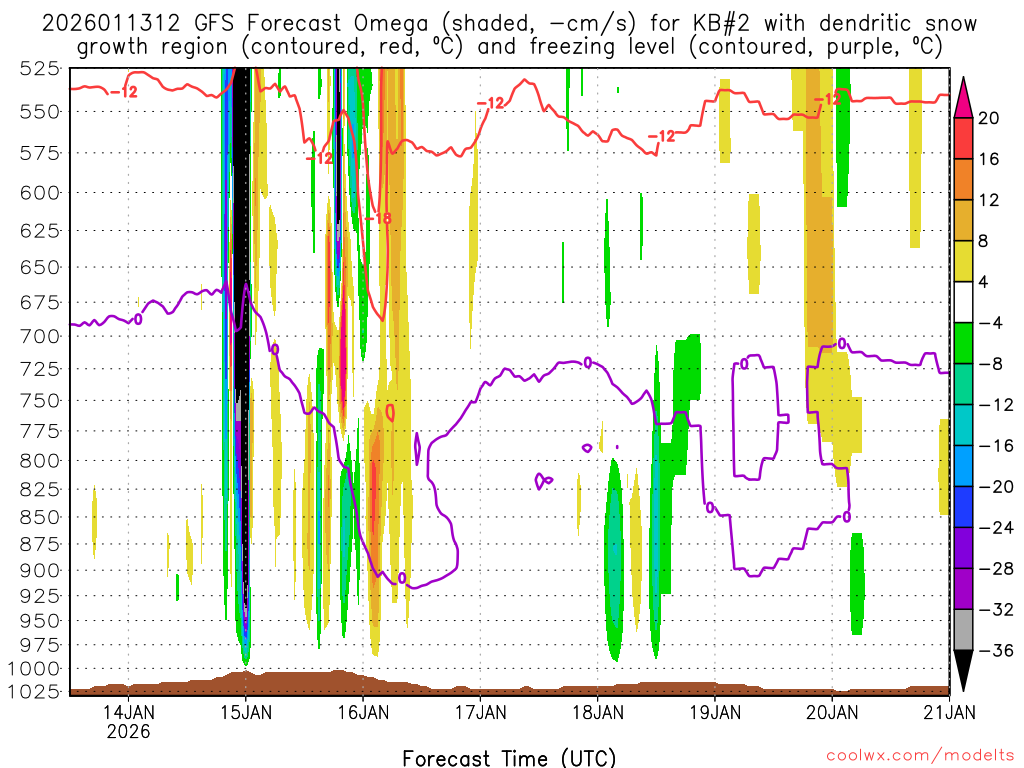Screen dimensions: 1024x768
Task: Click the 21JAN time axis label
Action: [950, 712]
